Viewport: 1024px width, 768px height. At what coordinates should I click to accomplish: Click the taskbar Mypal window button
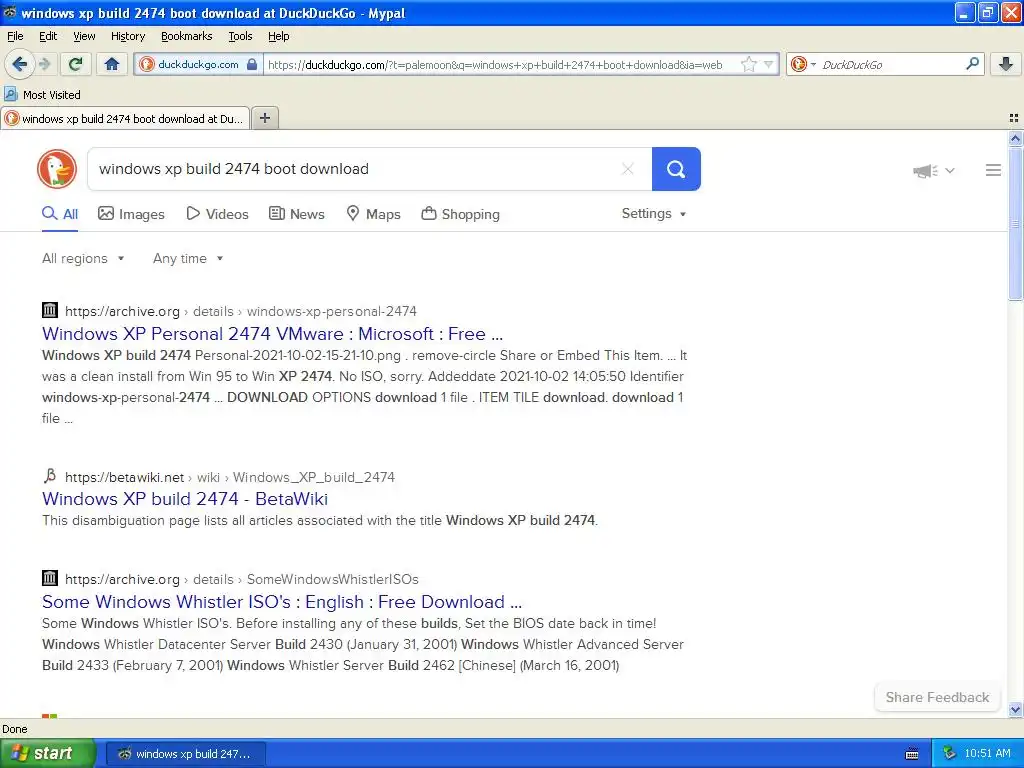[185, 754]
